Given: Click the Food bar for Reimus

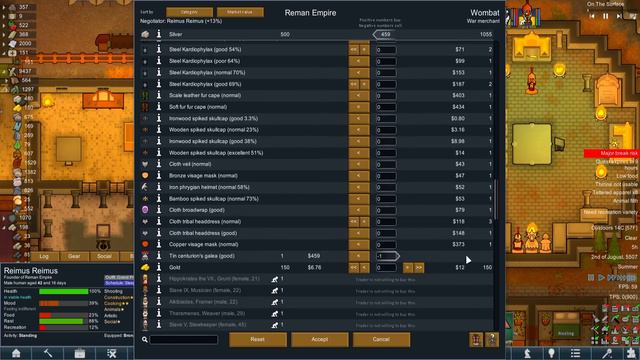Looking at the screenshot, I should [x=63, y=315].
